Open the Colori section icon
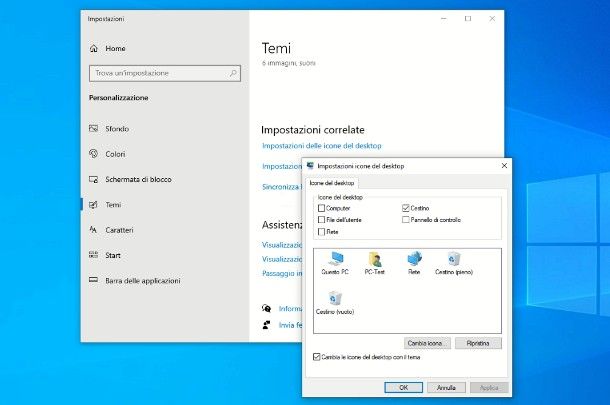610x405 pixels. click(93, 154)
